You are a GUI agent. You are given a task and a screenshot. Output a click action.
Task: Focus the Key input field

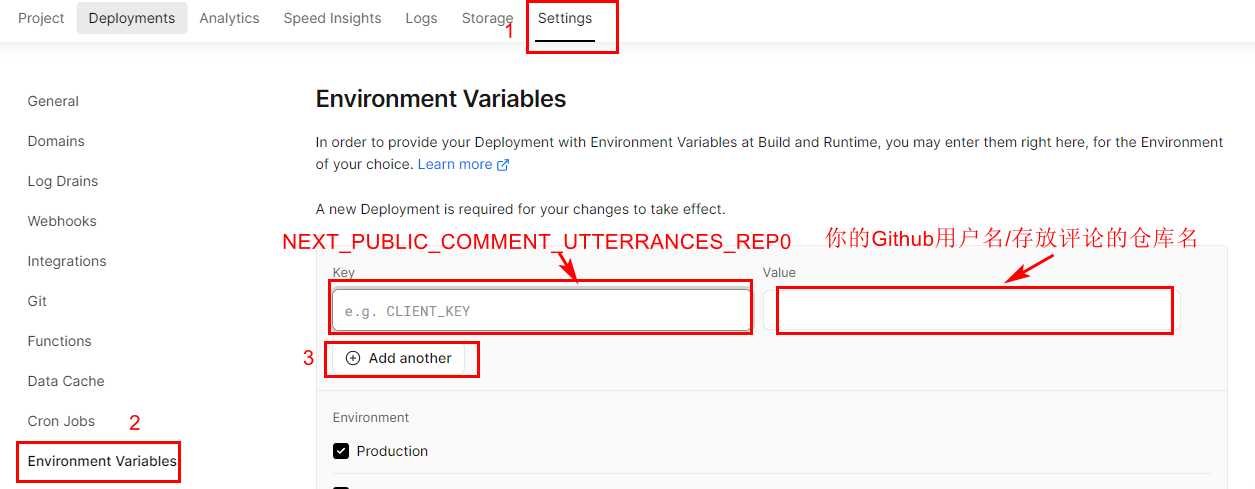[541, 311]
